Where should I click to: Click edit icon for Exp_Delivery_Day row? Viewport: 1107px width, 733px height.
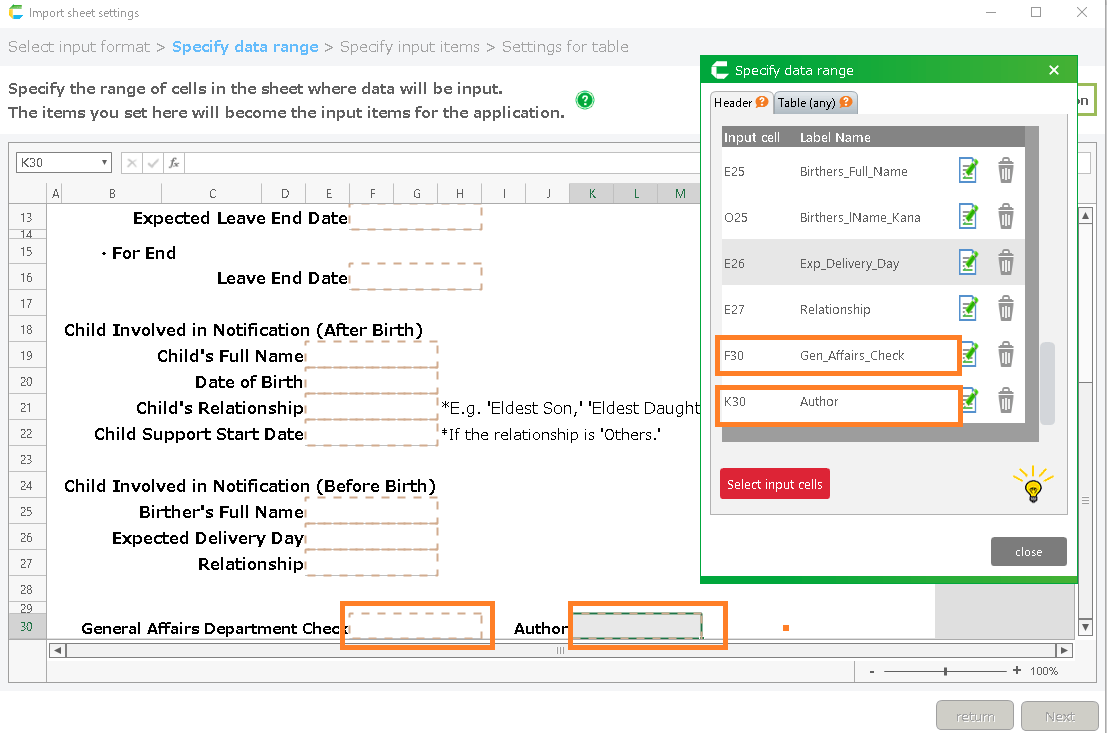(x=967, y=263)
